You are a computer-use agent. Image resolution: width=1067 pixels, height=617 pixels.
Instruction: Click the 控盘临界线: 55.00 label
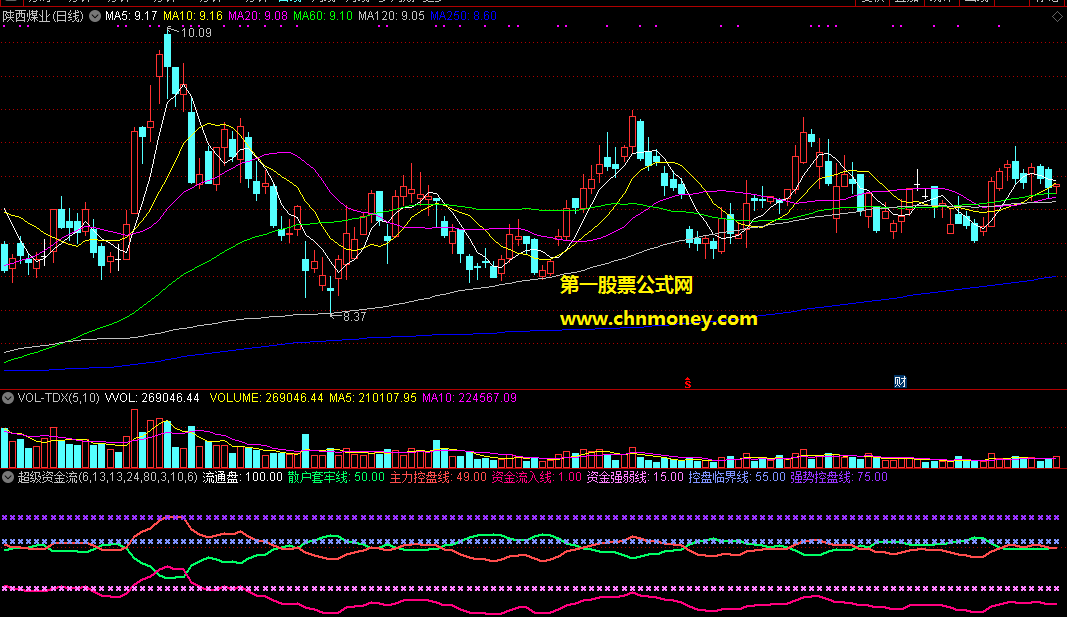point(737,478)
